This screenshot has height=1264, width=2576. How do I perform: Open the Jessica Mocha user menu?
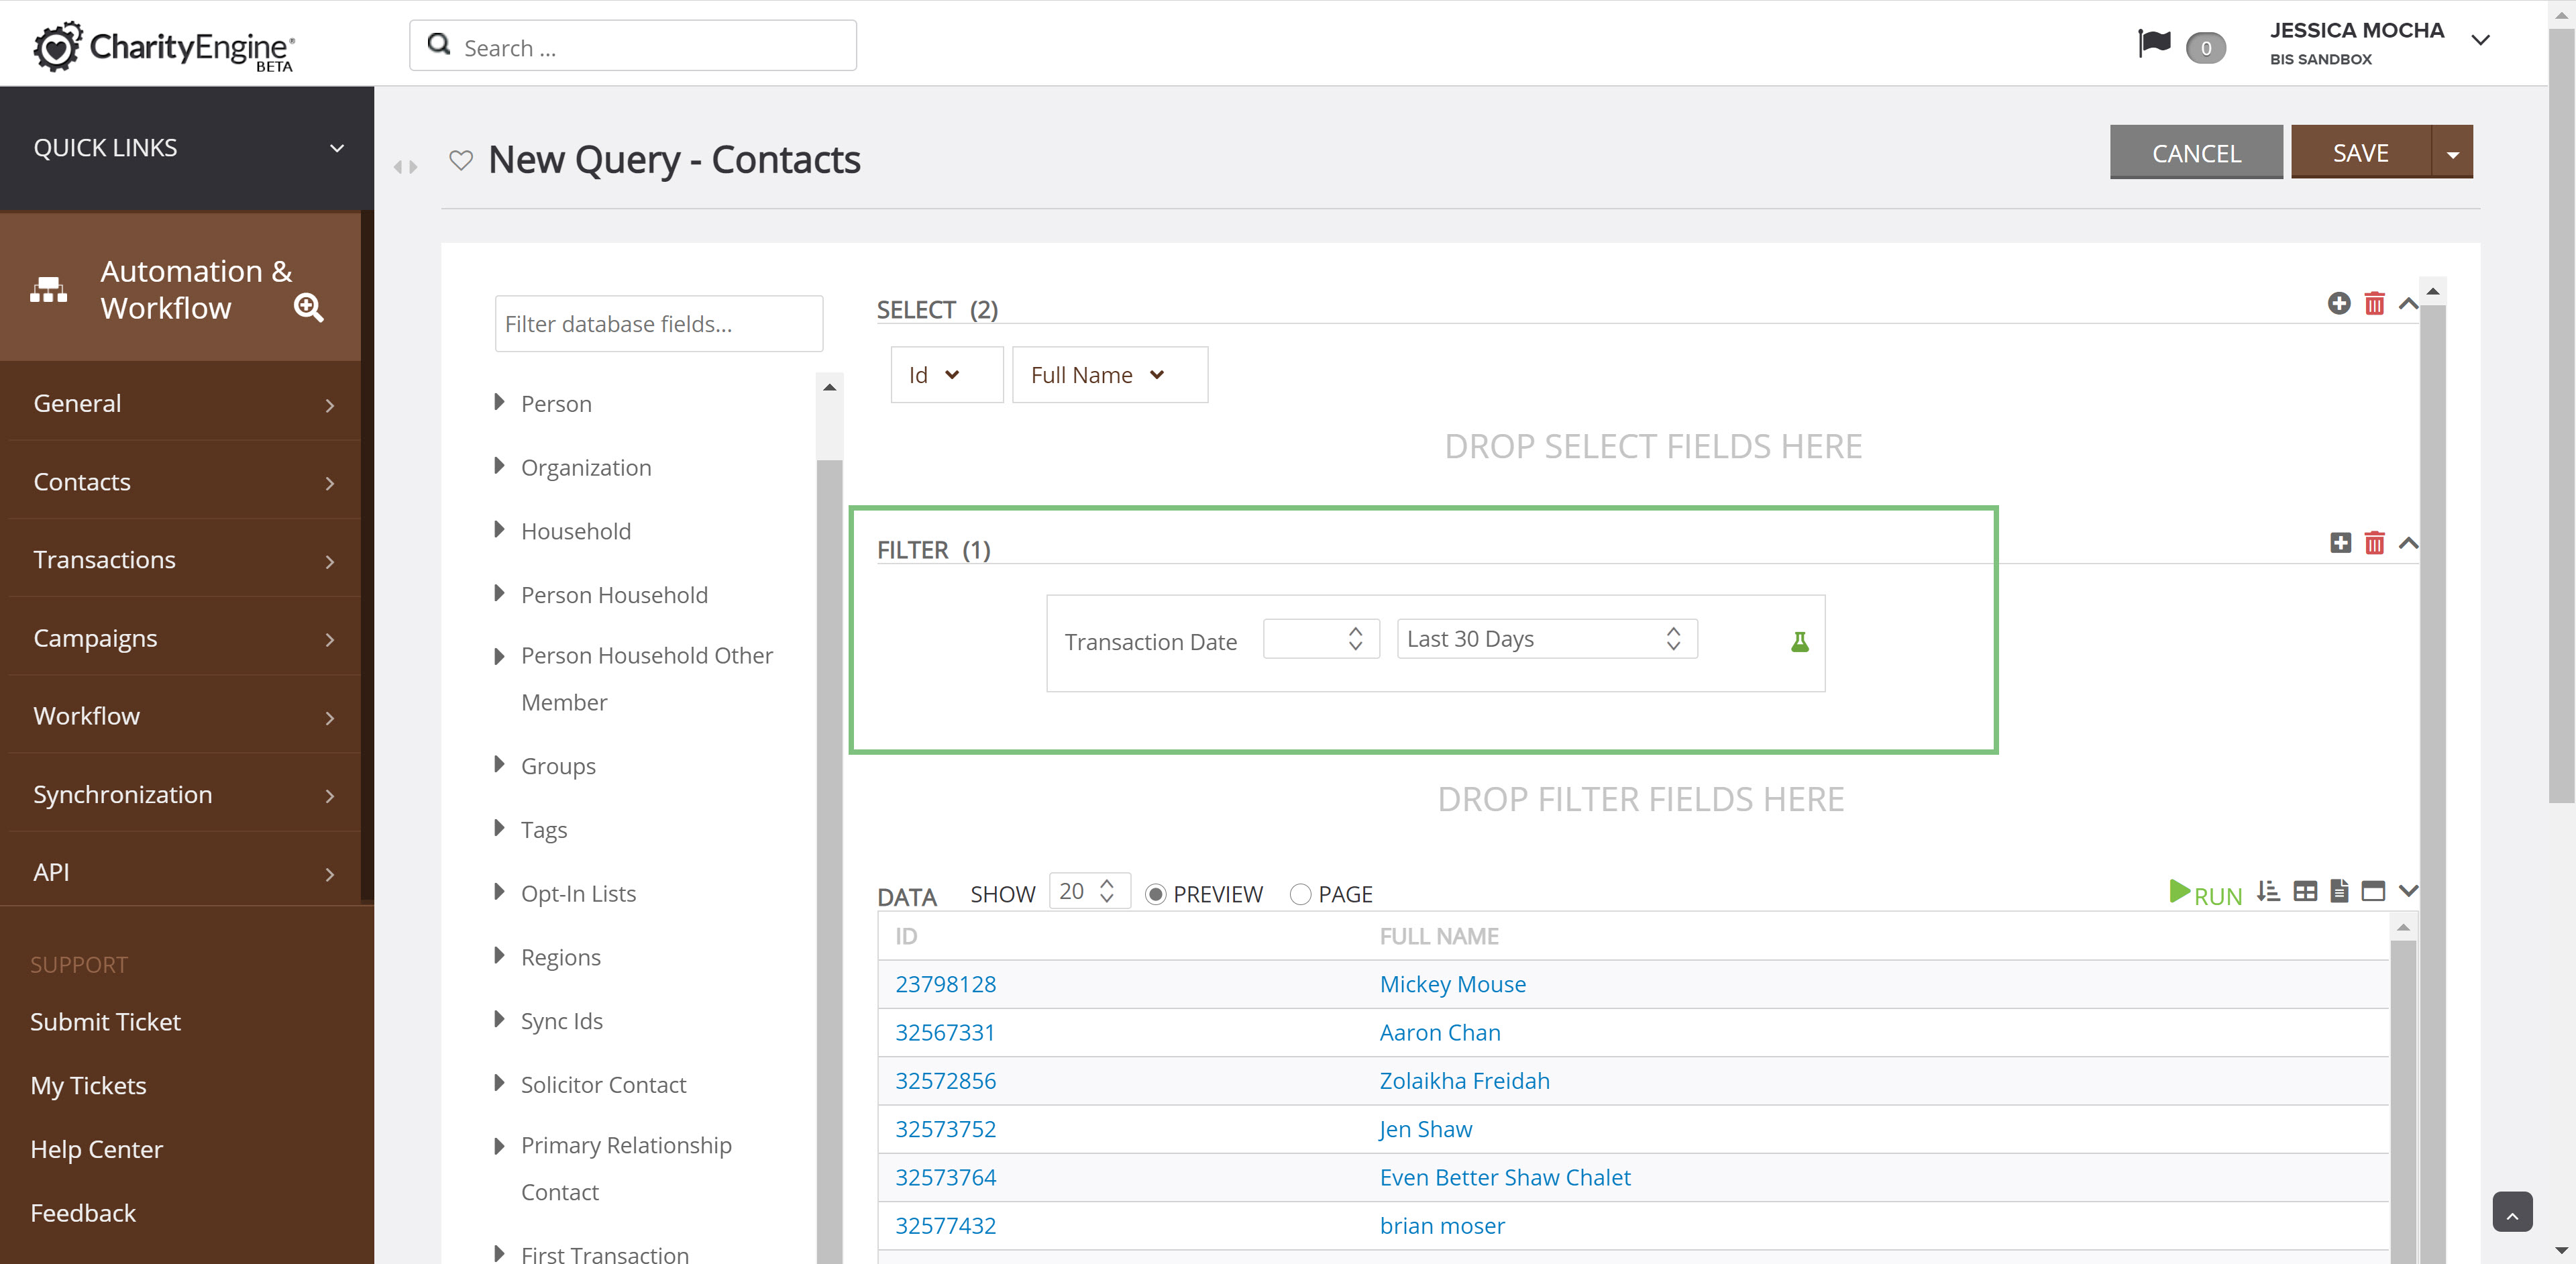[2379, 43]
